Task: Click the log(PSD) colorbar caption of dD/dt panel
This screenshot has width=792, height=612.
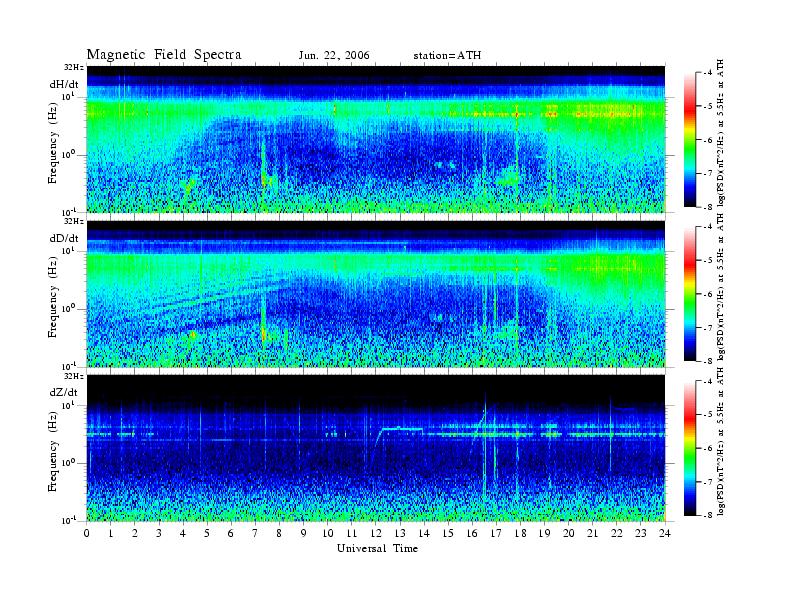Action: pyautogui.click(x=721, y=287)
